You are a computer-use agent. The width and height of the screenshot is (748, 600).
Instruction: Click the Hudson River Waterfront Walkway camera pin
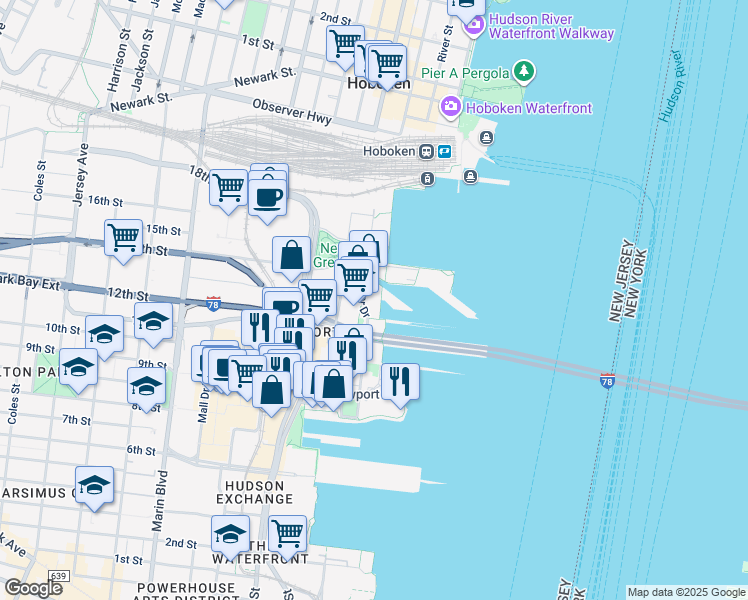point(475,25)
